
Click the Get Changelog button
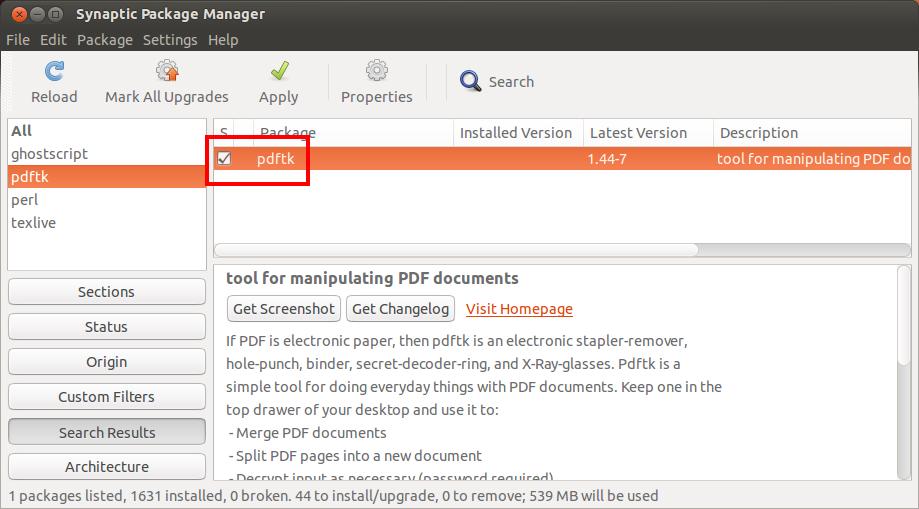pos(401,309)
